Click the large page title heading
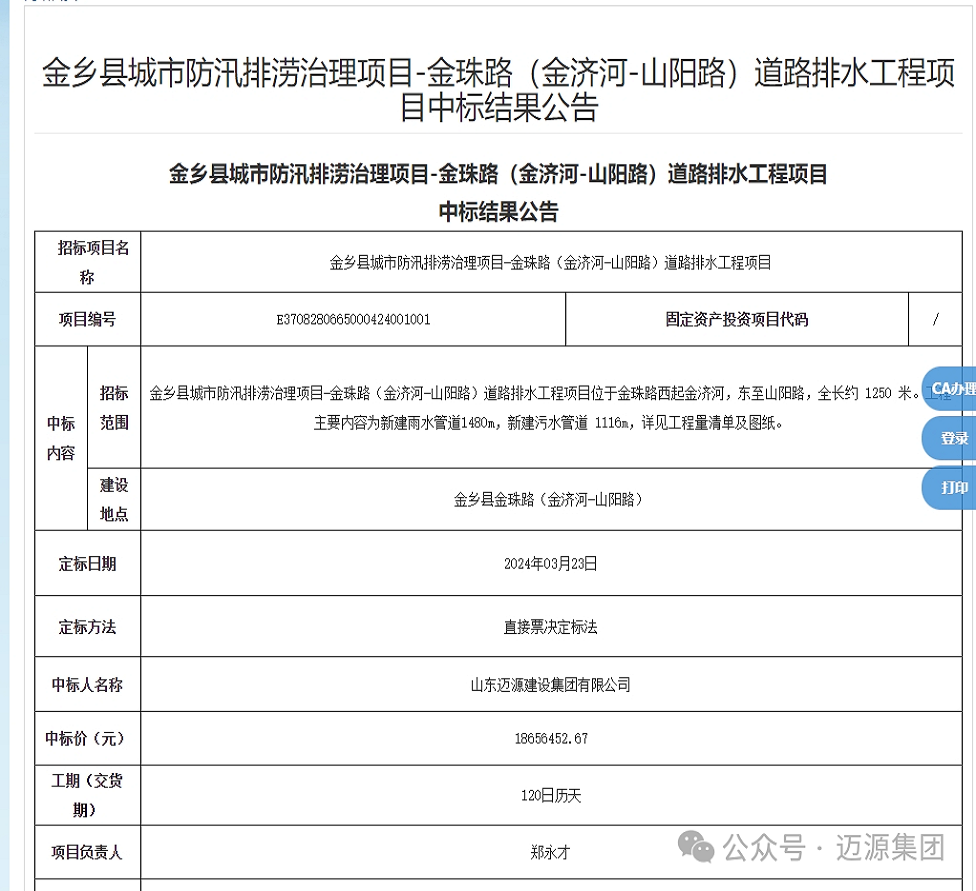Viewport: 976px width, 891px height. click(x=499, y=90)
